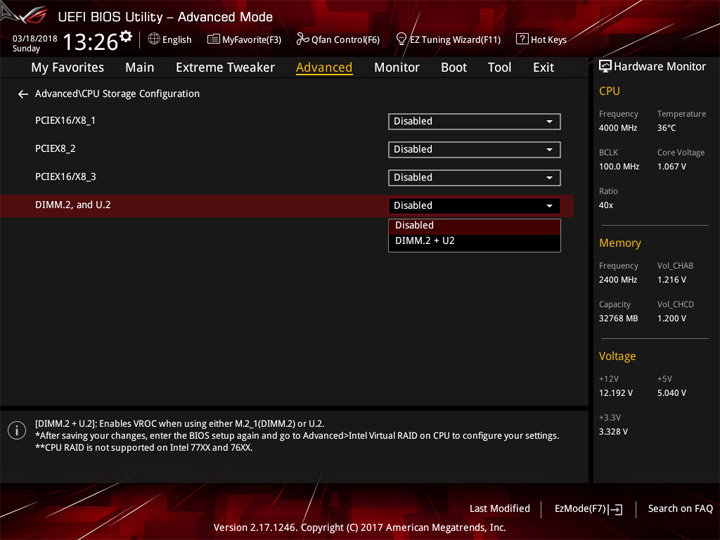This screenshot has height=540, width=720.
Task: Click the Hot Keys question mark icon
Action: 522,39
